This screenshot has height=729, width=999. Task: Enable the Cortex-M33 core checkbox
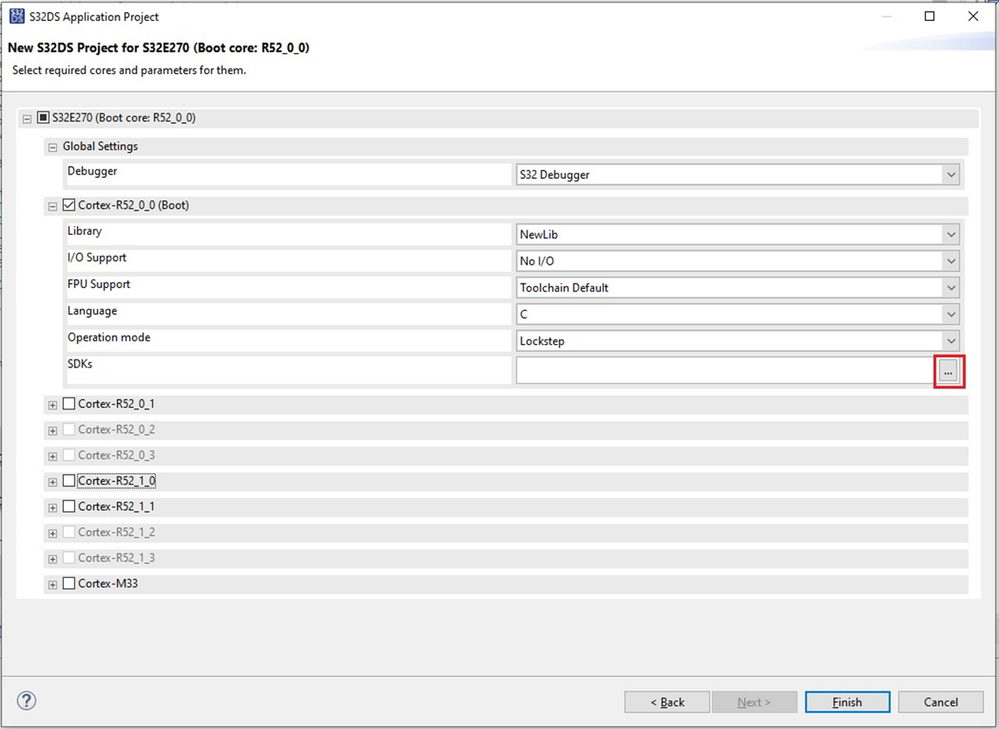pyautogui.click(x=69, y=583)
